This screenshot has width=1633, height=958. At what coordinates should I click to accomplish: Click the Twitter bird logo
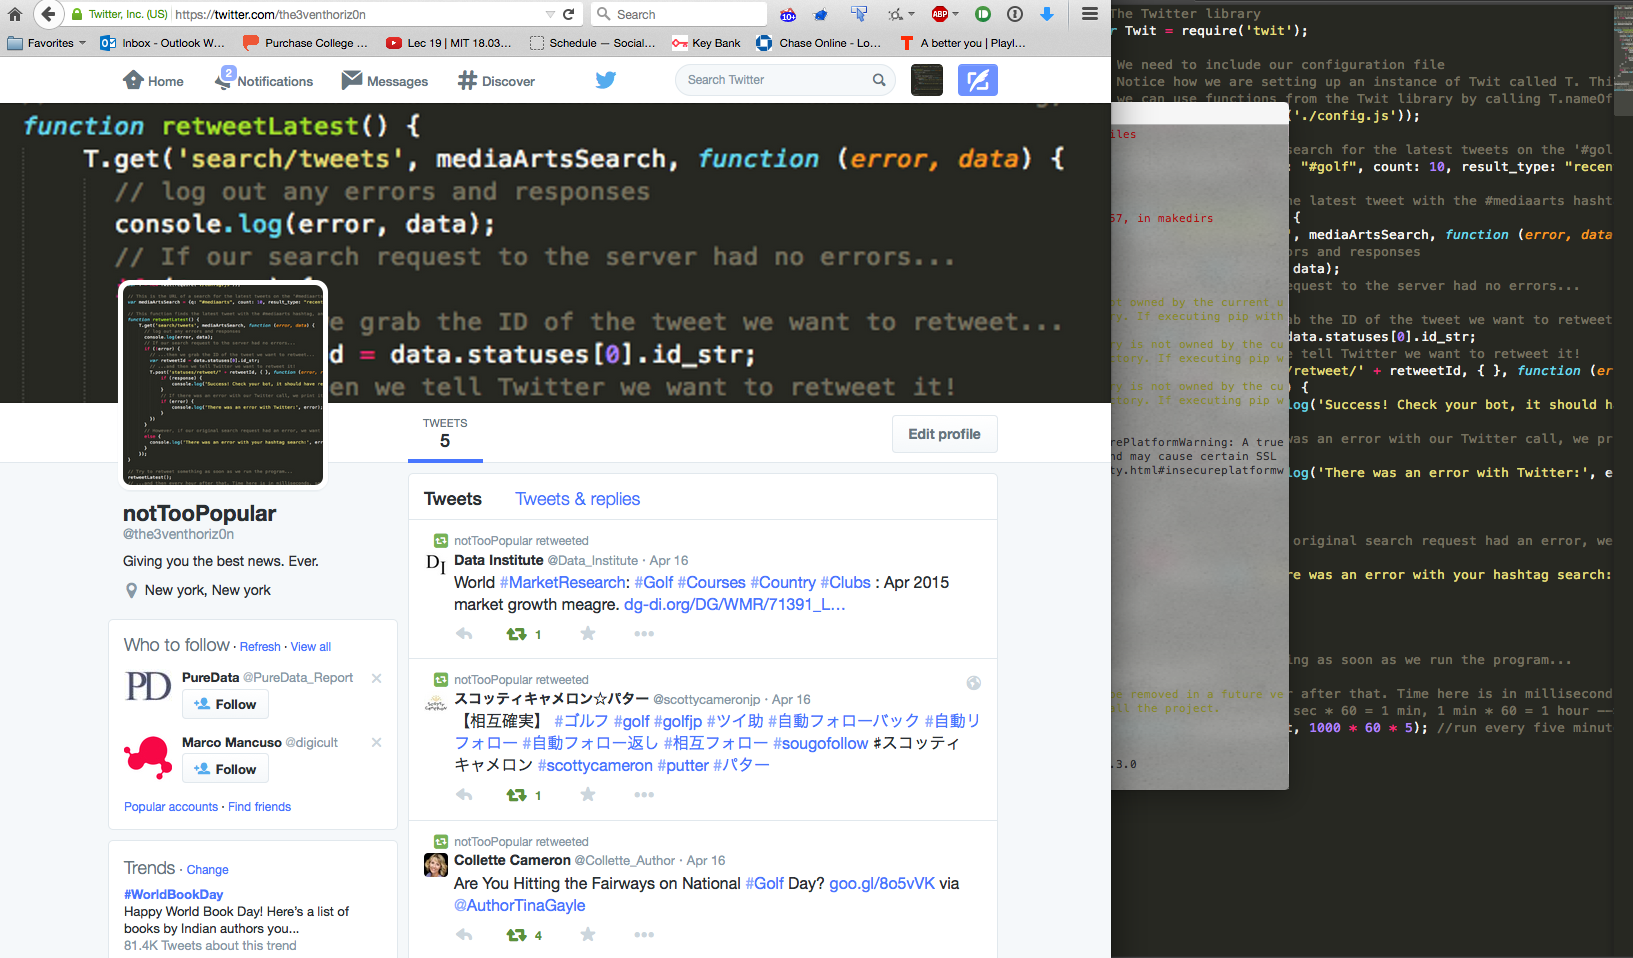pyautogui.click(x=606, y=80)
